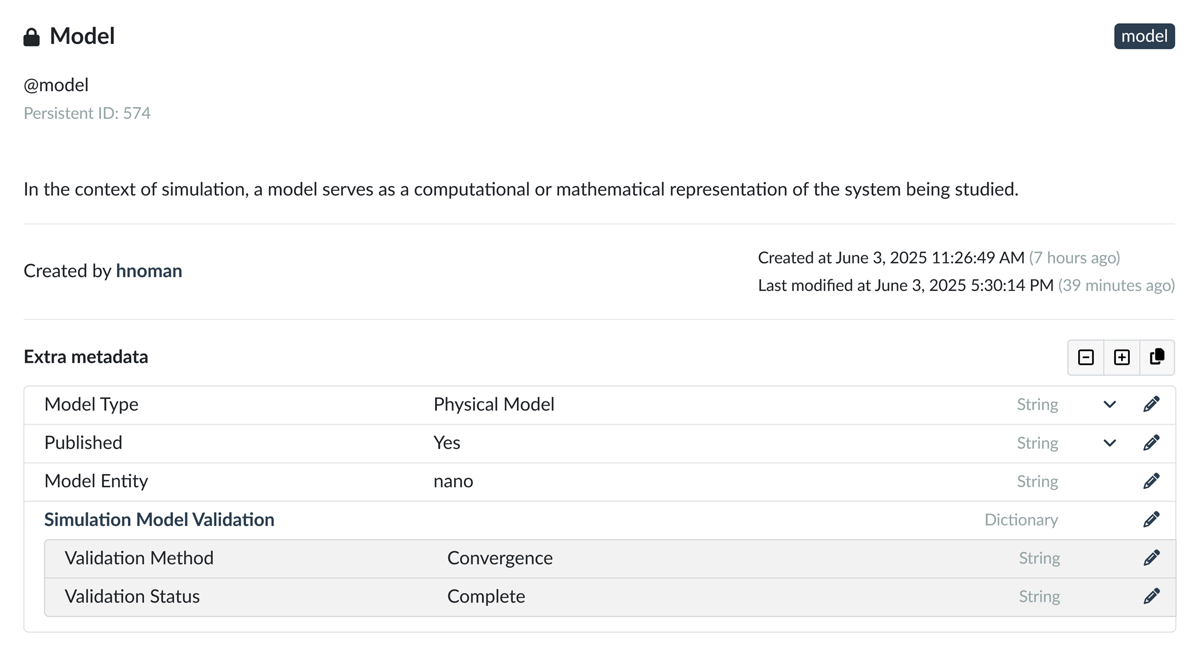Edit the Model Type field pencil icon
Image resolution: width=1200 pixels, height=656 pixels.
[x=1152, y=404]
